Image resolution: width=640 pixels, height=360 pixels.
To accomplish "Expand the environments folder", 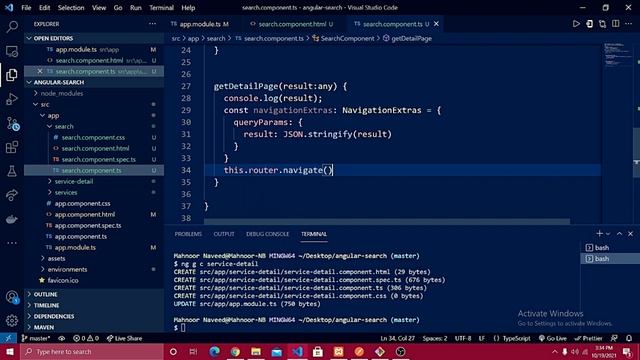I will pos(67,269).
